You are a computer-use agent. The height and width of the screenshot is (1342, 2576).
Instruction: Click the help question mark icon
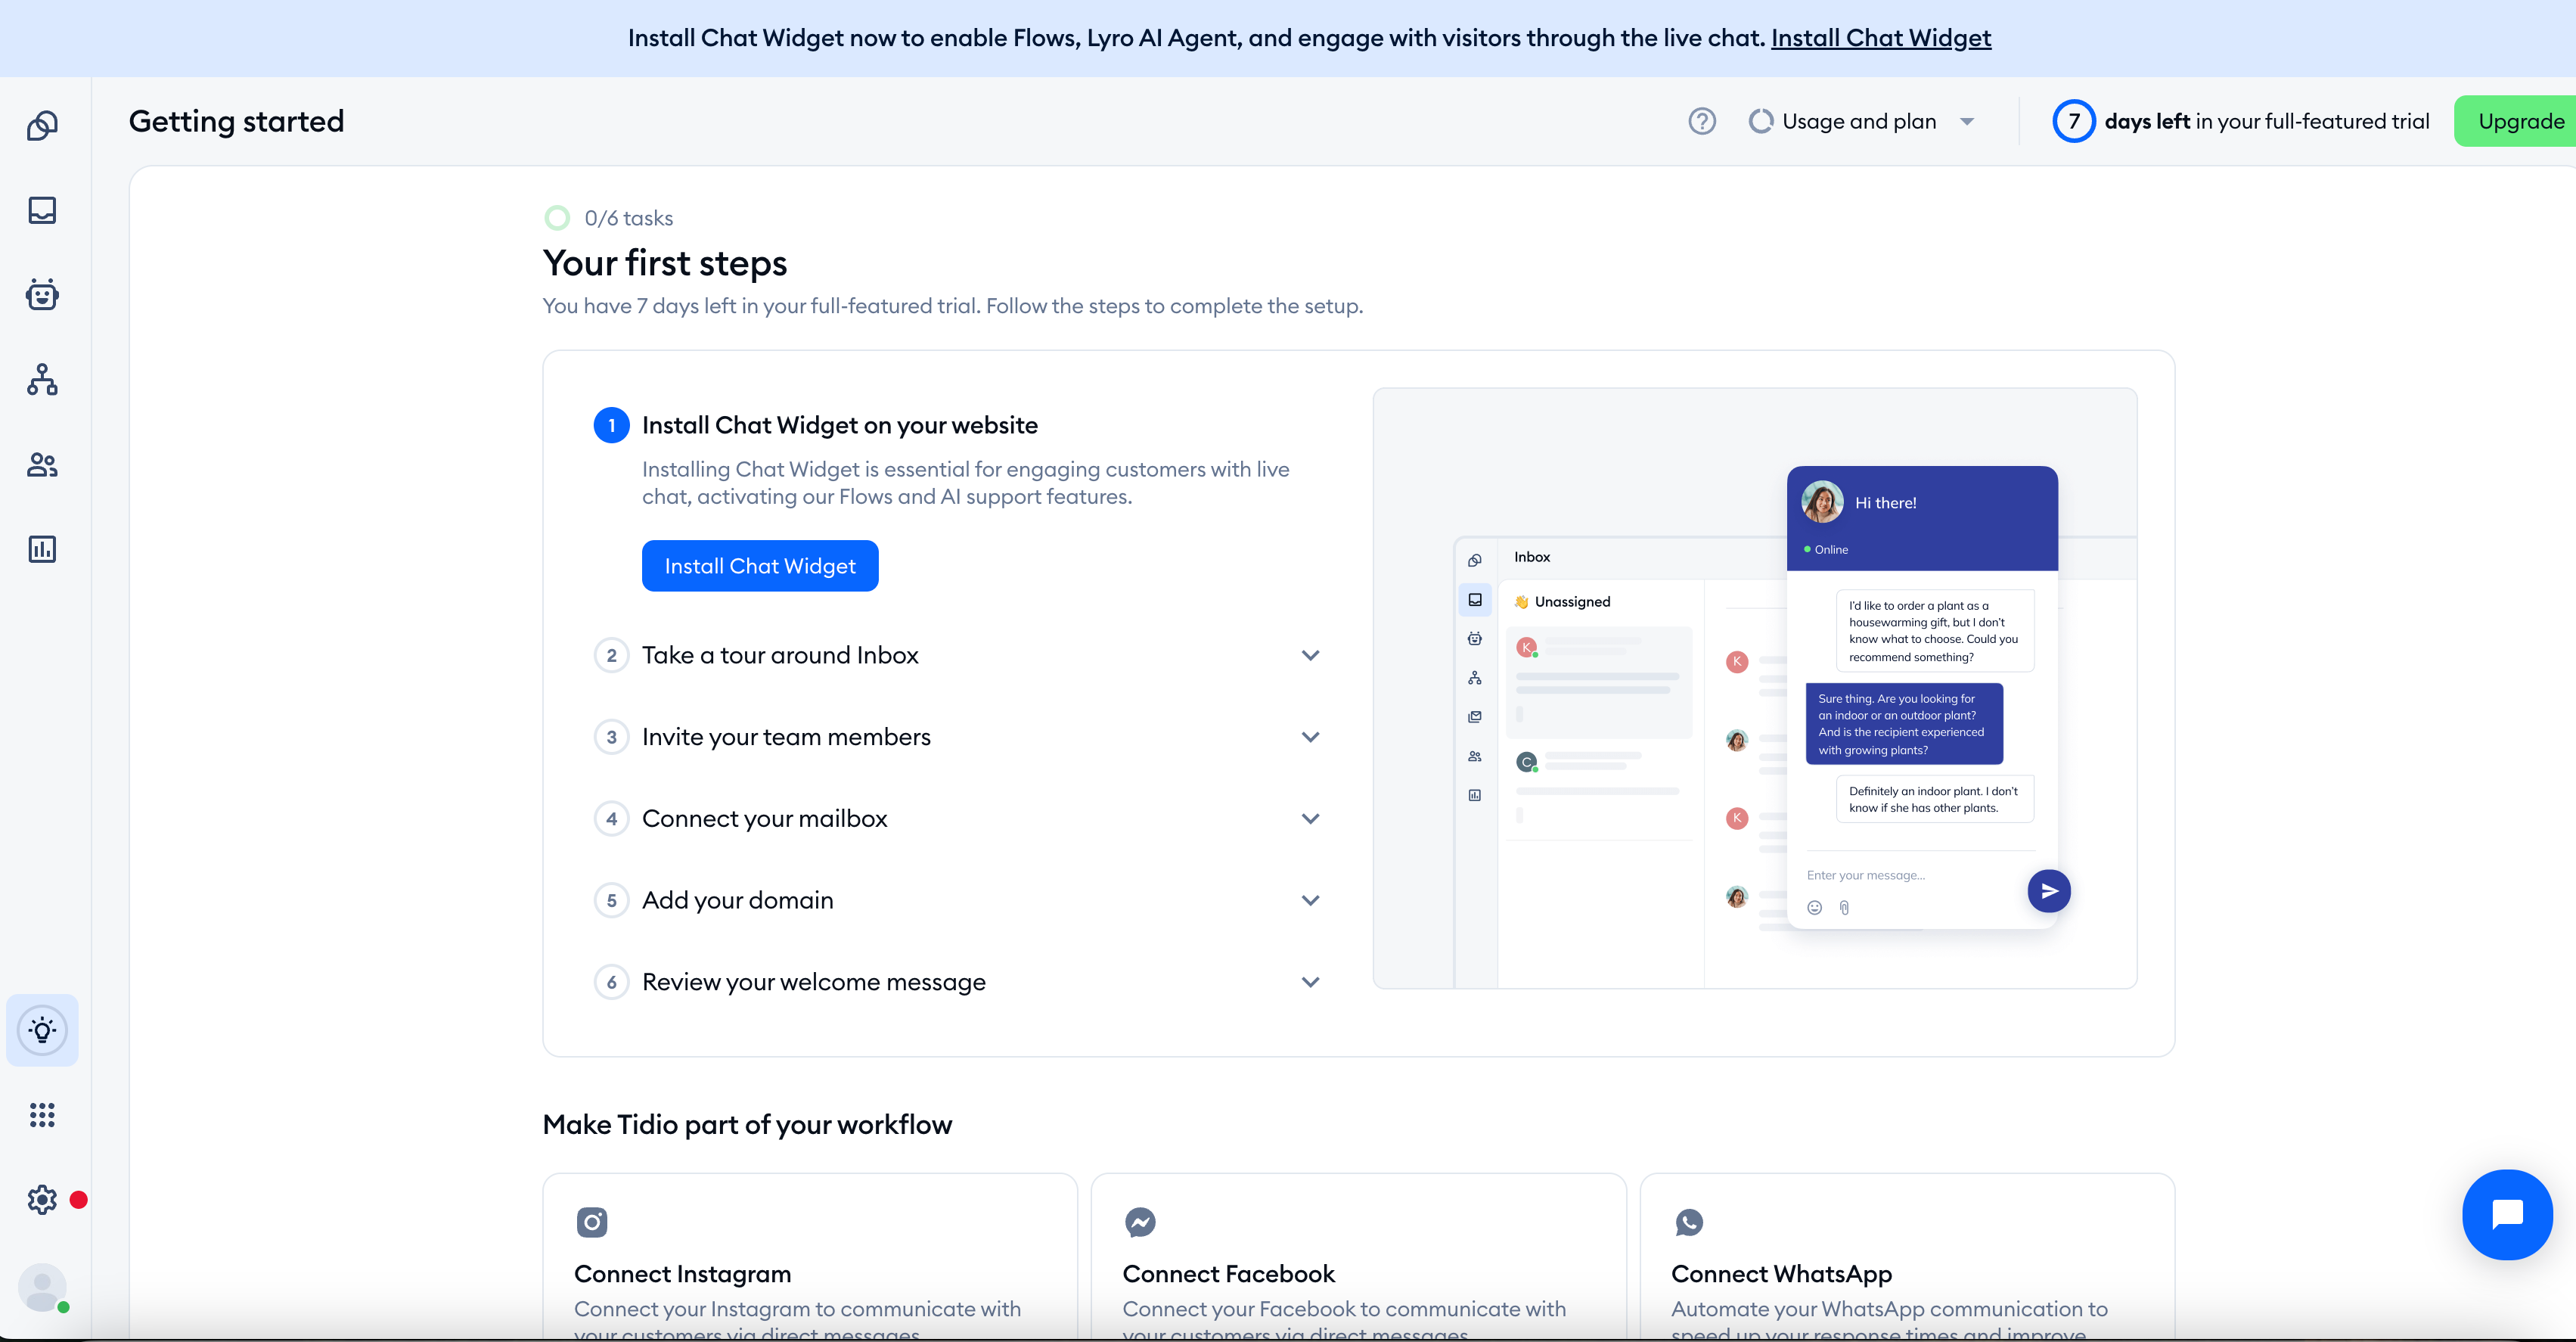tap(1702, 121)
